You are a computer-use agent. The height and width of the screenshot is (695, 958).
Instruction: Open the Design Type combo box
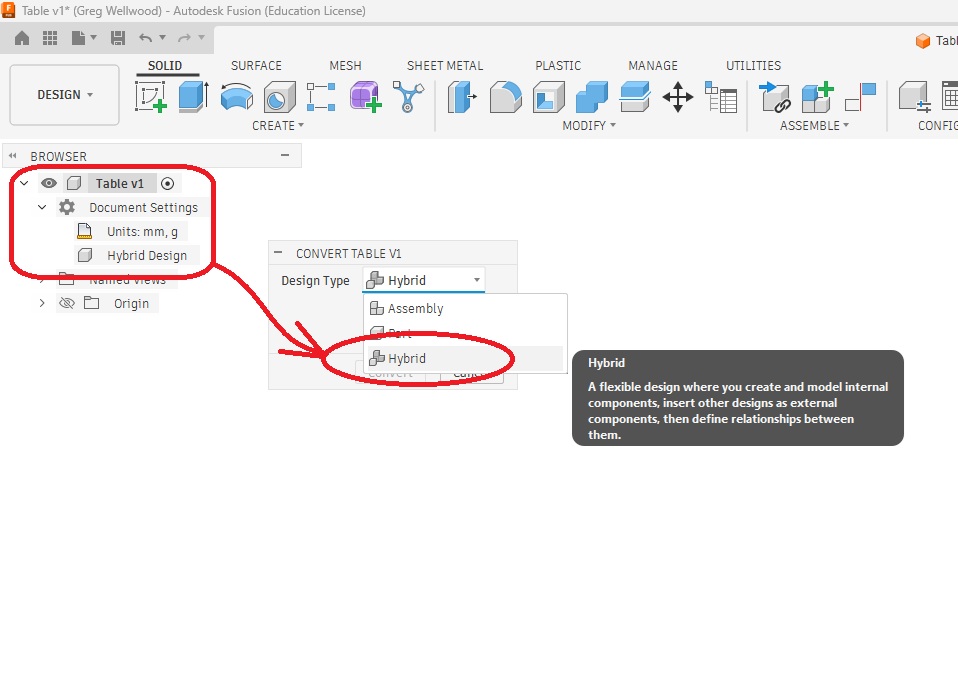423,280
